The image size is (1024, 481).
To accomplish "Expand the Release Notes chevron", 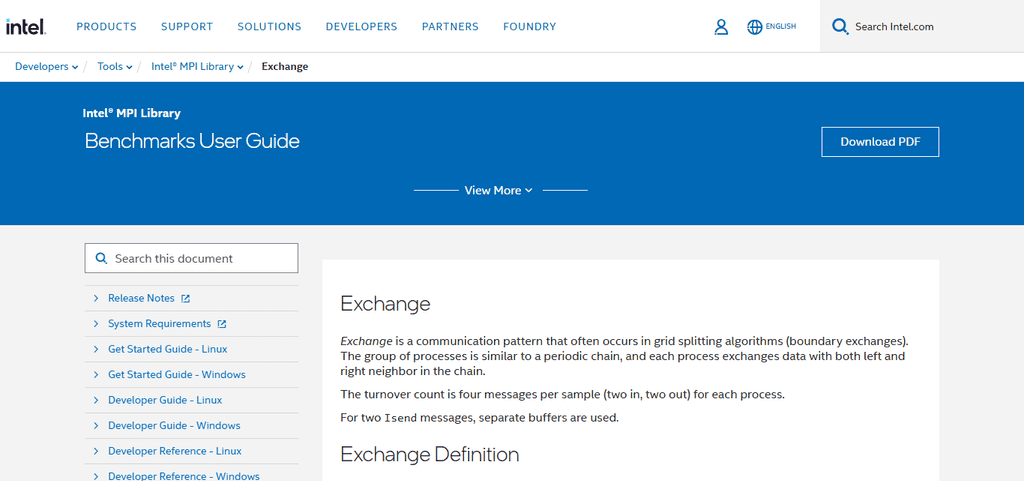I will click(x=96, y=298).
